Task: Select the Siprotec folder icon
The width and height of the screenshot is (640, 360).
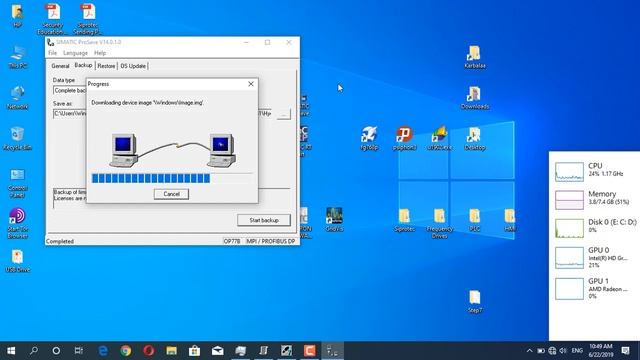Action: click(x=404, y=220)
